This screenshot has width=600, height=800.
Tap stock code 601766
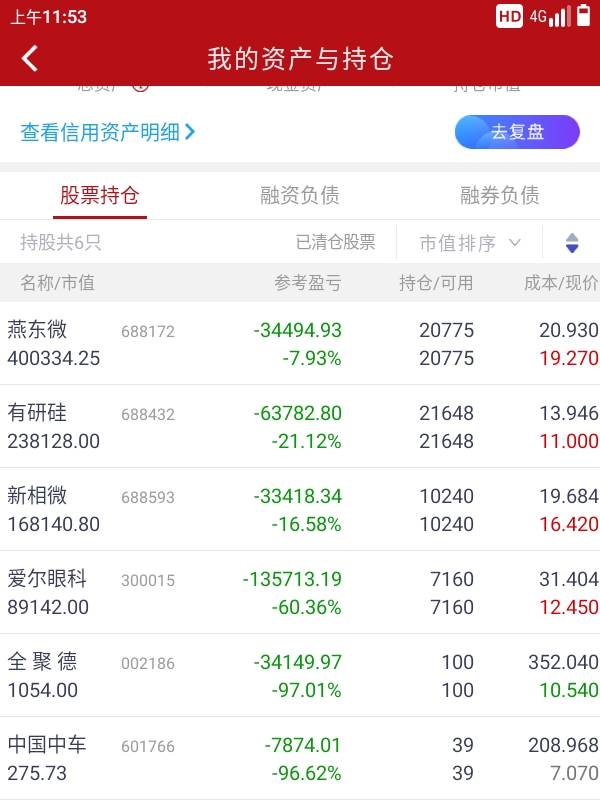coord(148,746)
